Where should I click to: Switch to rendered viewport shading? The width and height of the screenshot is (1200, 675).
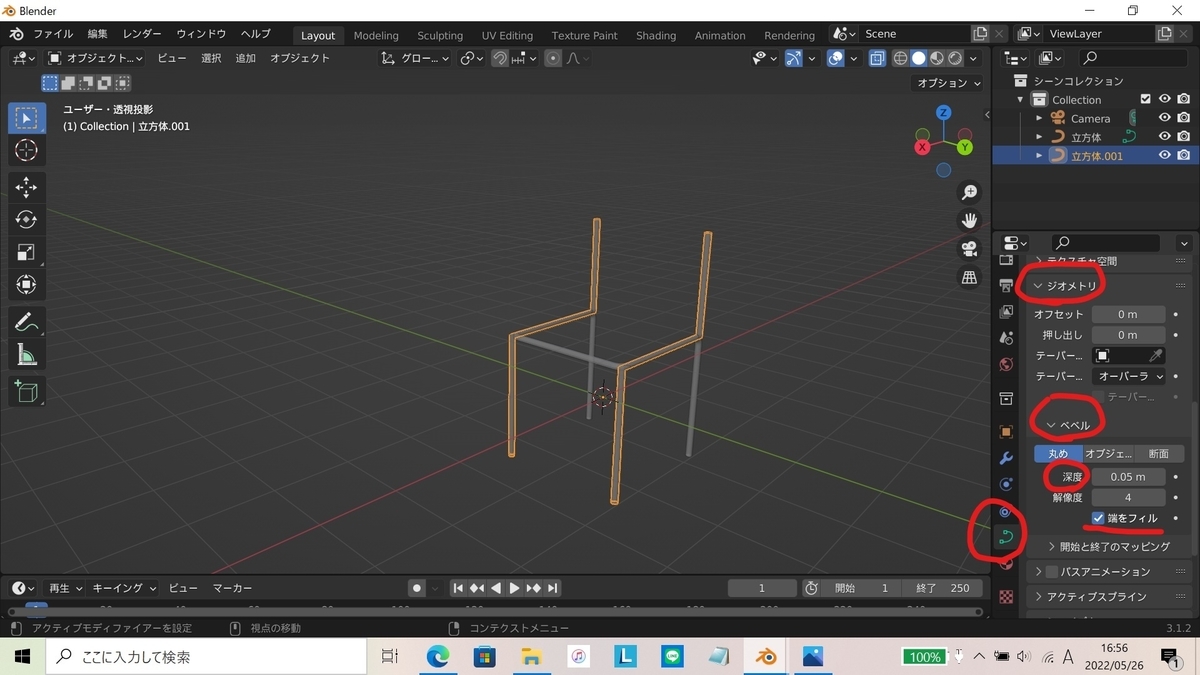tap(955, 59)
